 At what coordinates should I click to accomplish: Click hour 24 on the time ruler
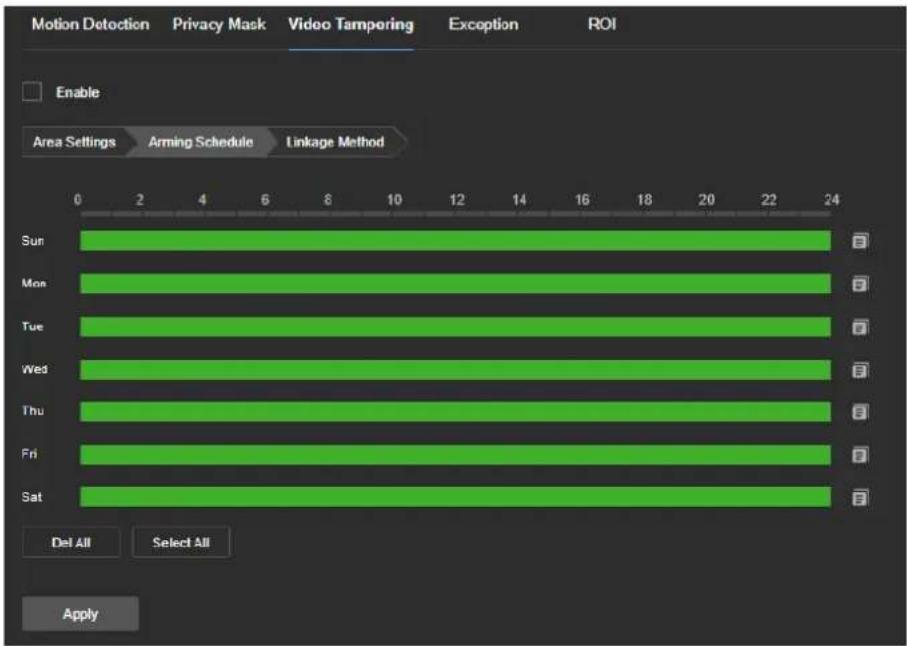click(x=831, y=200)
